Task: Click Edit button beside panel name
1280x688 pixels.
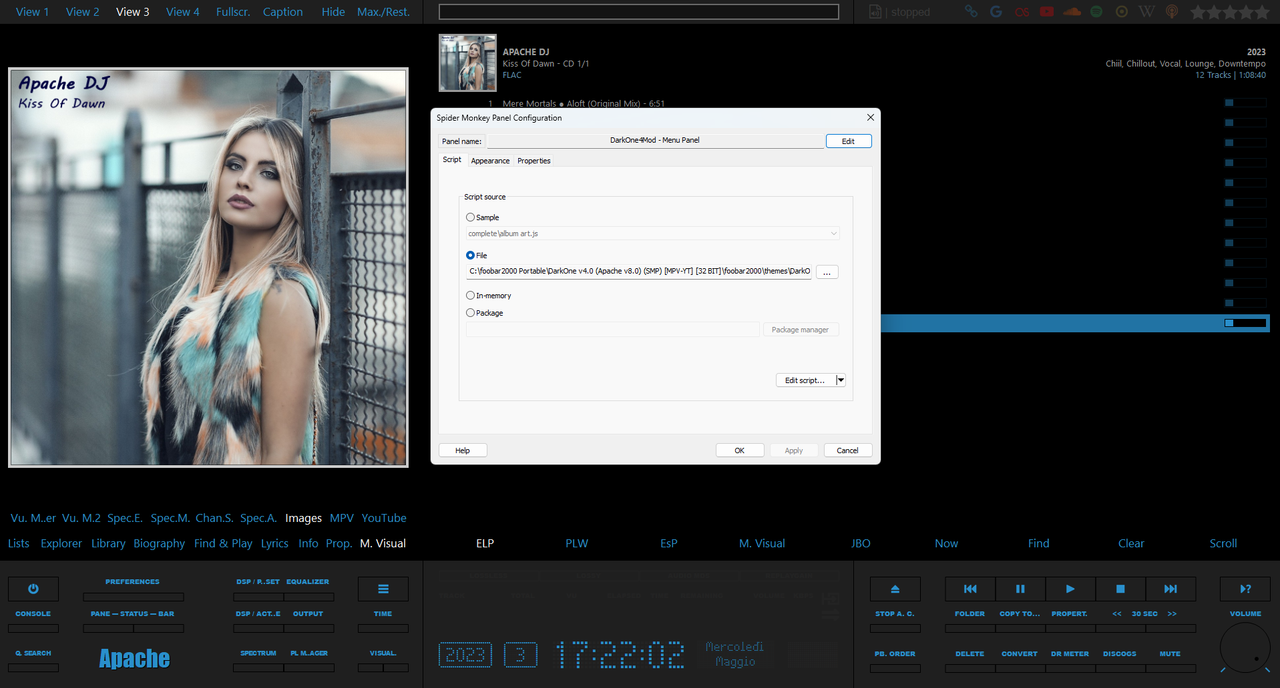Action: coord(848,141)
